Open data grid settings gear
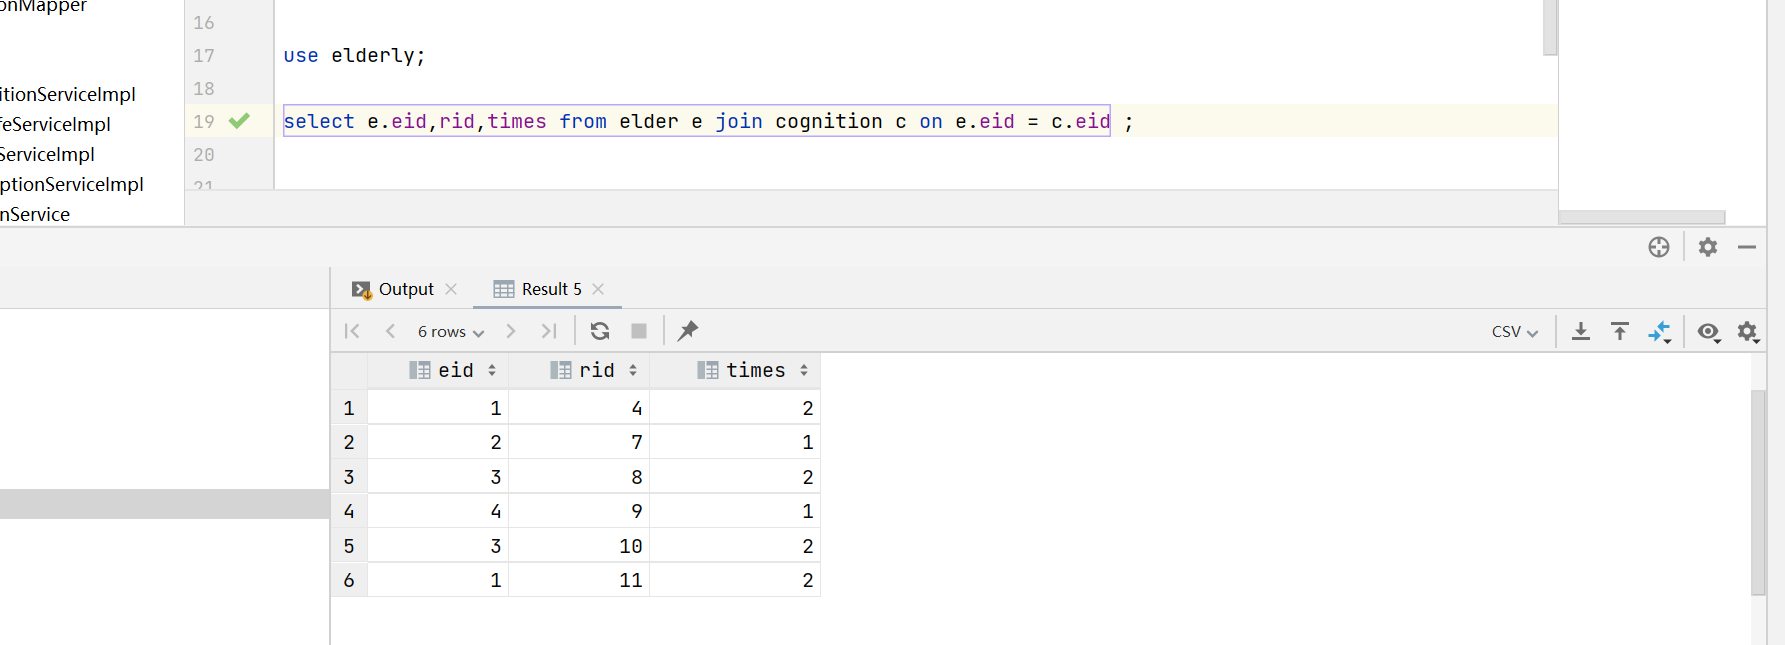Image resolution: width=1785 pixels, height=645 pixels. (1747, 332)
